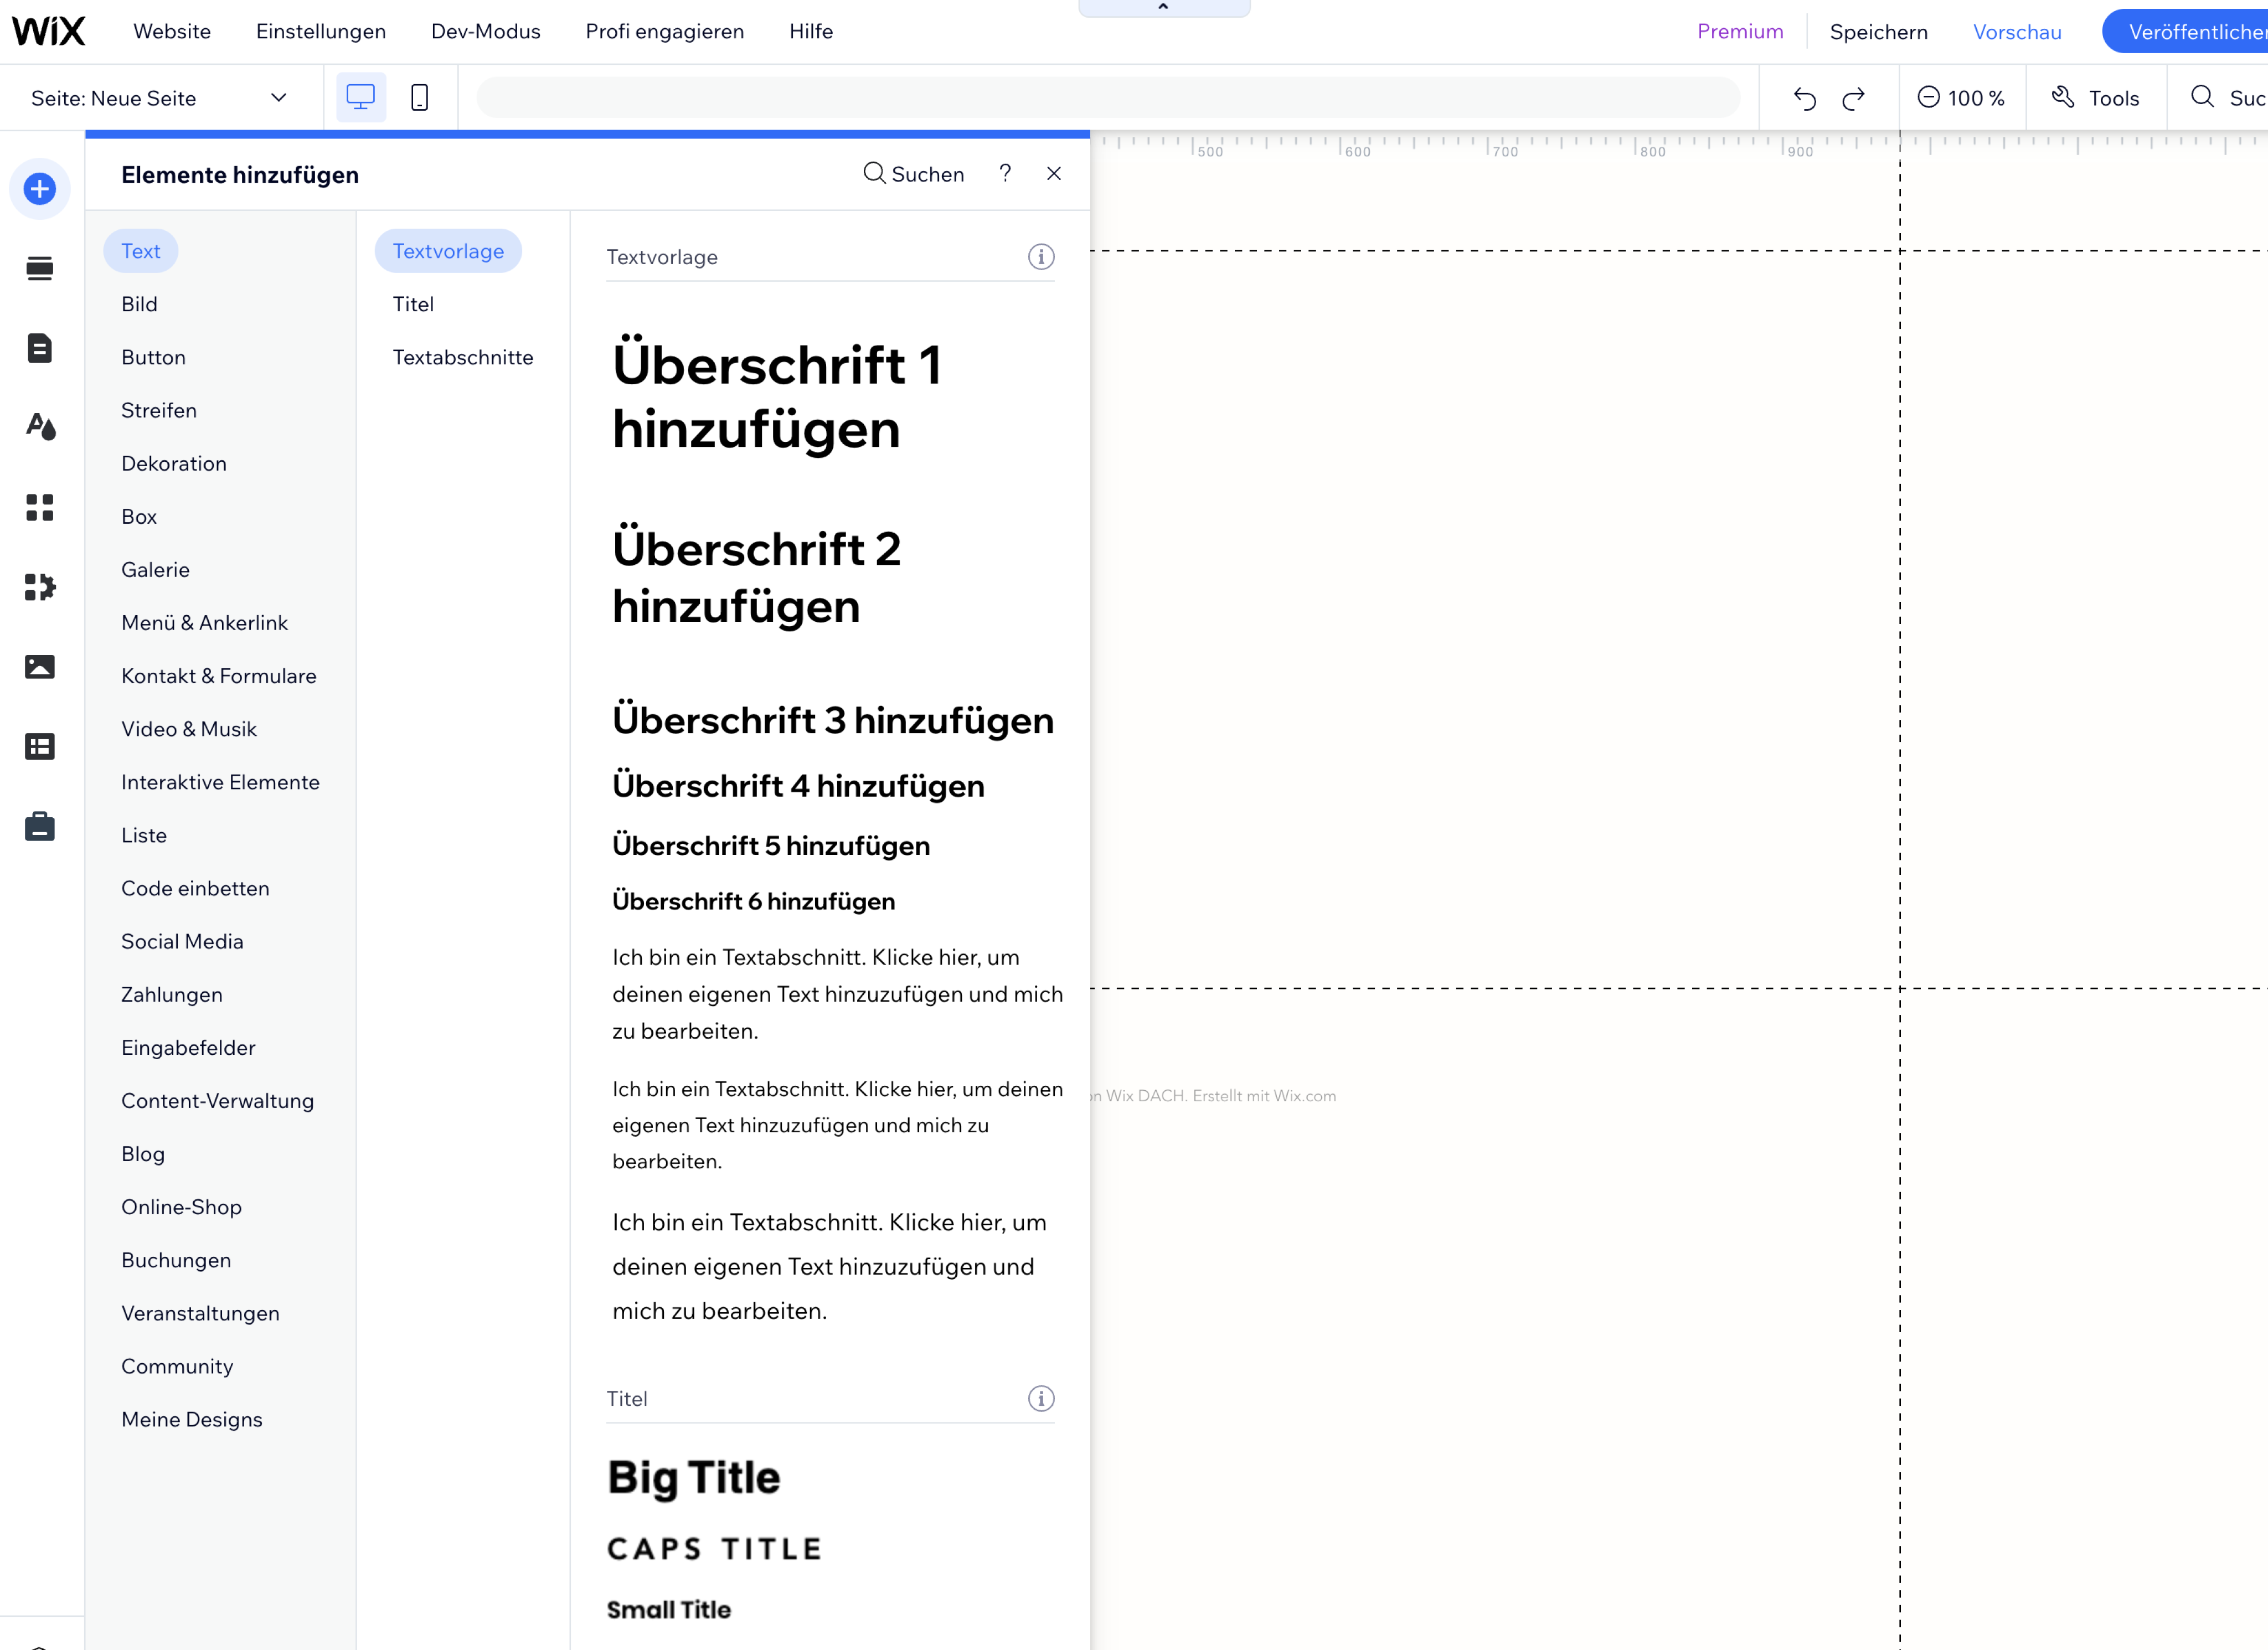Image resolution: width=2268 pixels, height=1650 pixels.
Task: Open the Design theme icon in sidebar
Action: pos(40,427)
